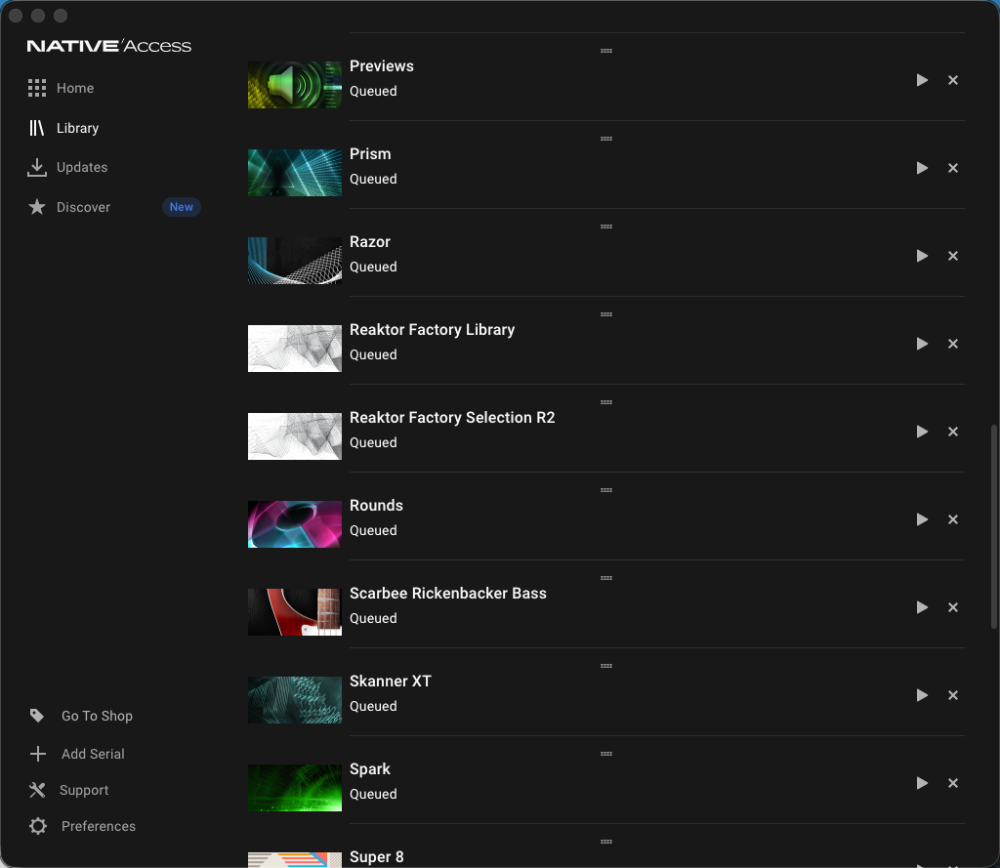
Task: Click the drag handle above Spark
Action: pyautogui.click(x=606, y=754)
